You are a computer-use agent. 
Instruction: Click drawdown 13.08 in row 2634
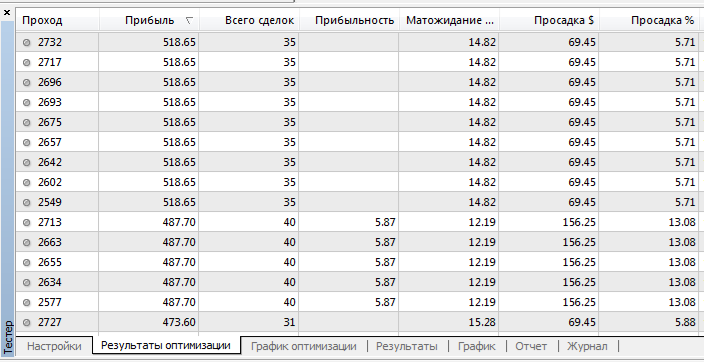point(682,282)
